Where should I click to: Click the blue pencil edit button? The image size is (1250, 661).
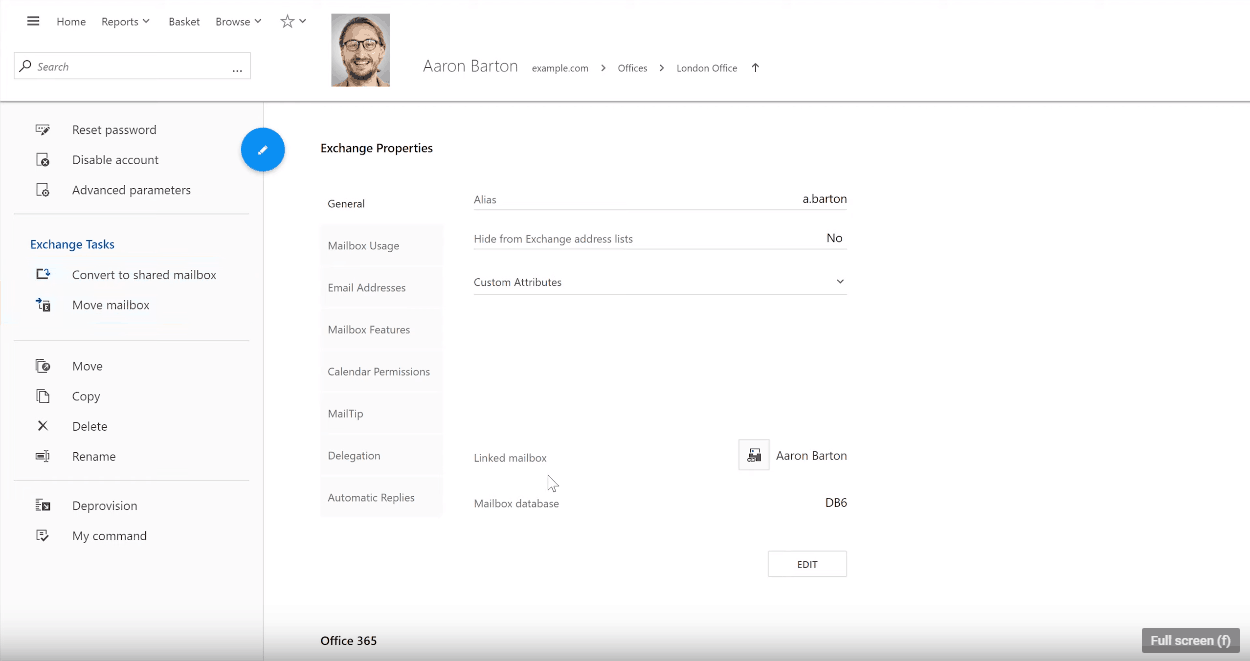click(263, 150)
